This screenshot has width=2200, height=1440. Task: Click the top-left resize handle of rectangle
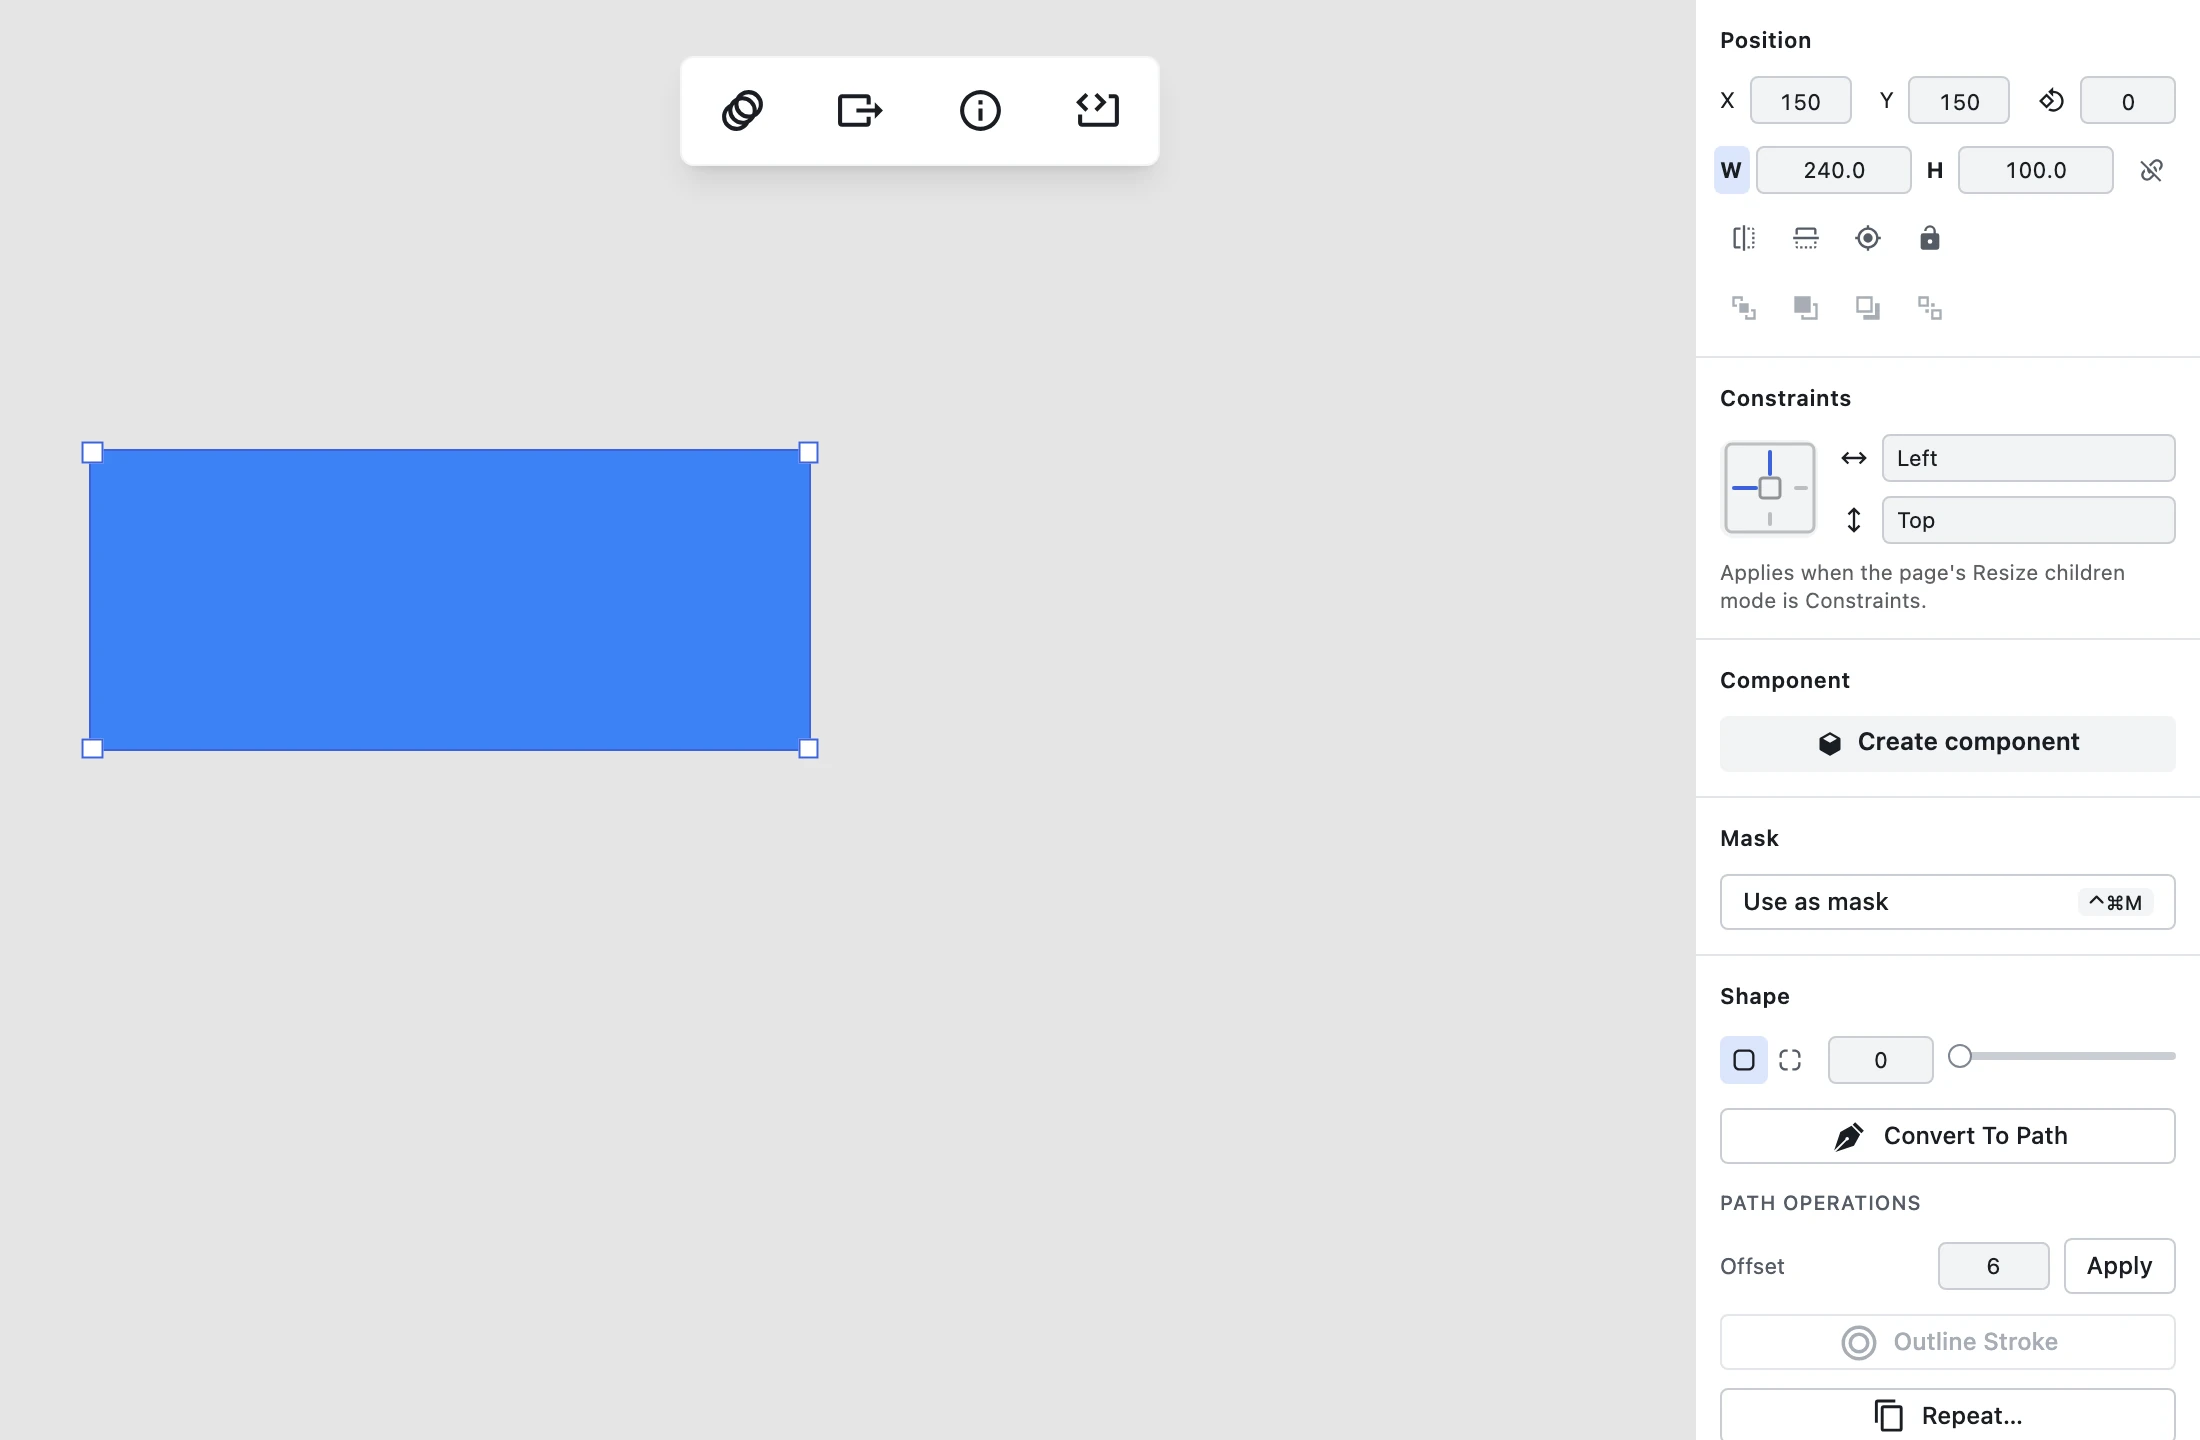tap(92, 453)
